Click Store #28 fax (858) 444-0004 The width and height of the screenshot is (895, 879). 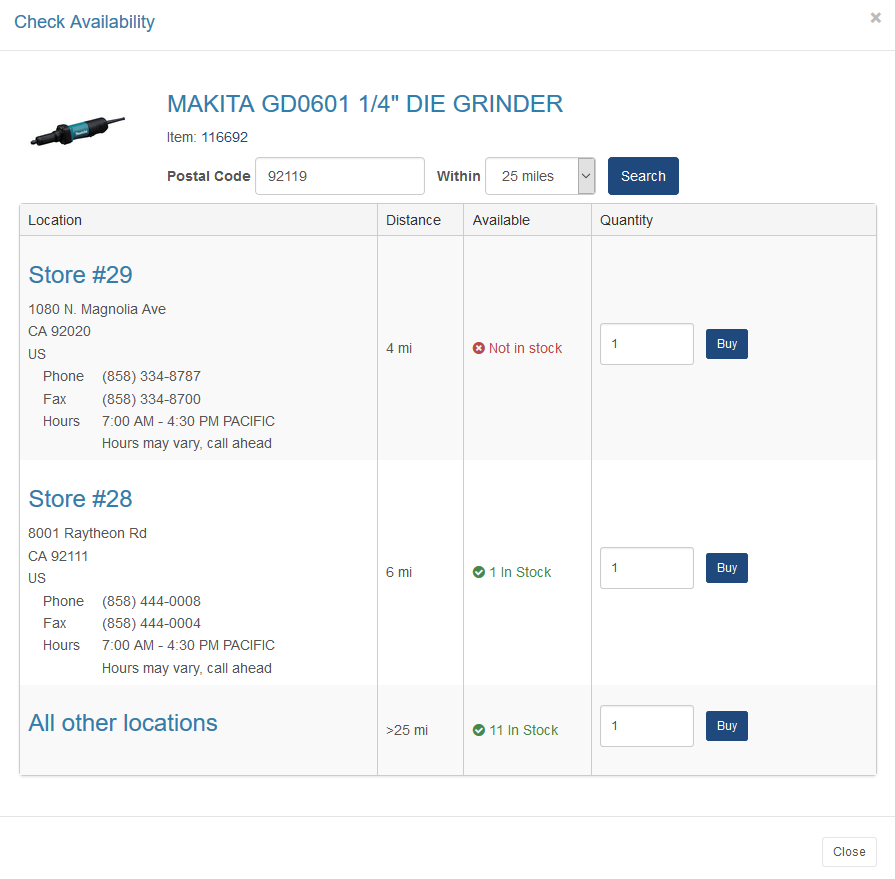[151, 623]
